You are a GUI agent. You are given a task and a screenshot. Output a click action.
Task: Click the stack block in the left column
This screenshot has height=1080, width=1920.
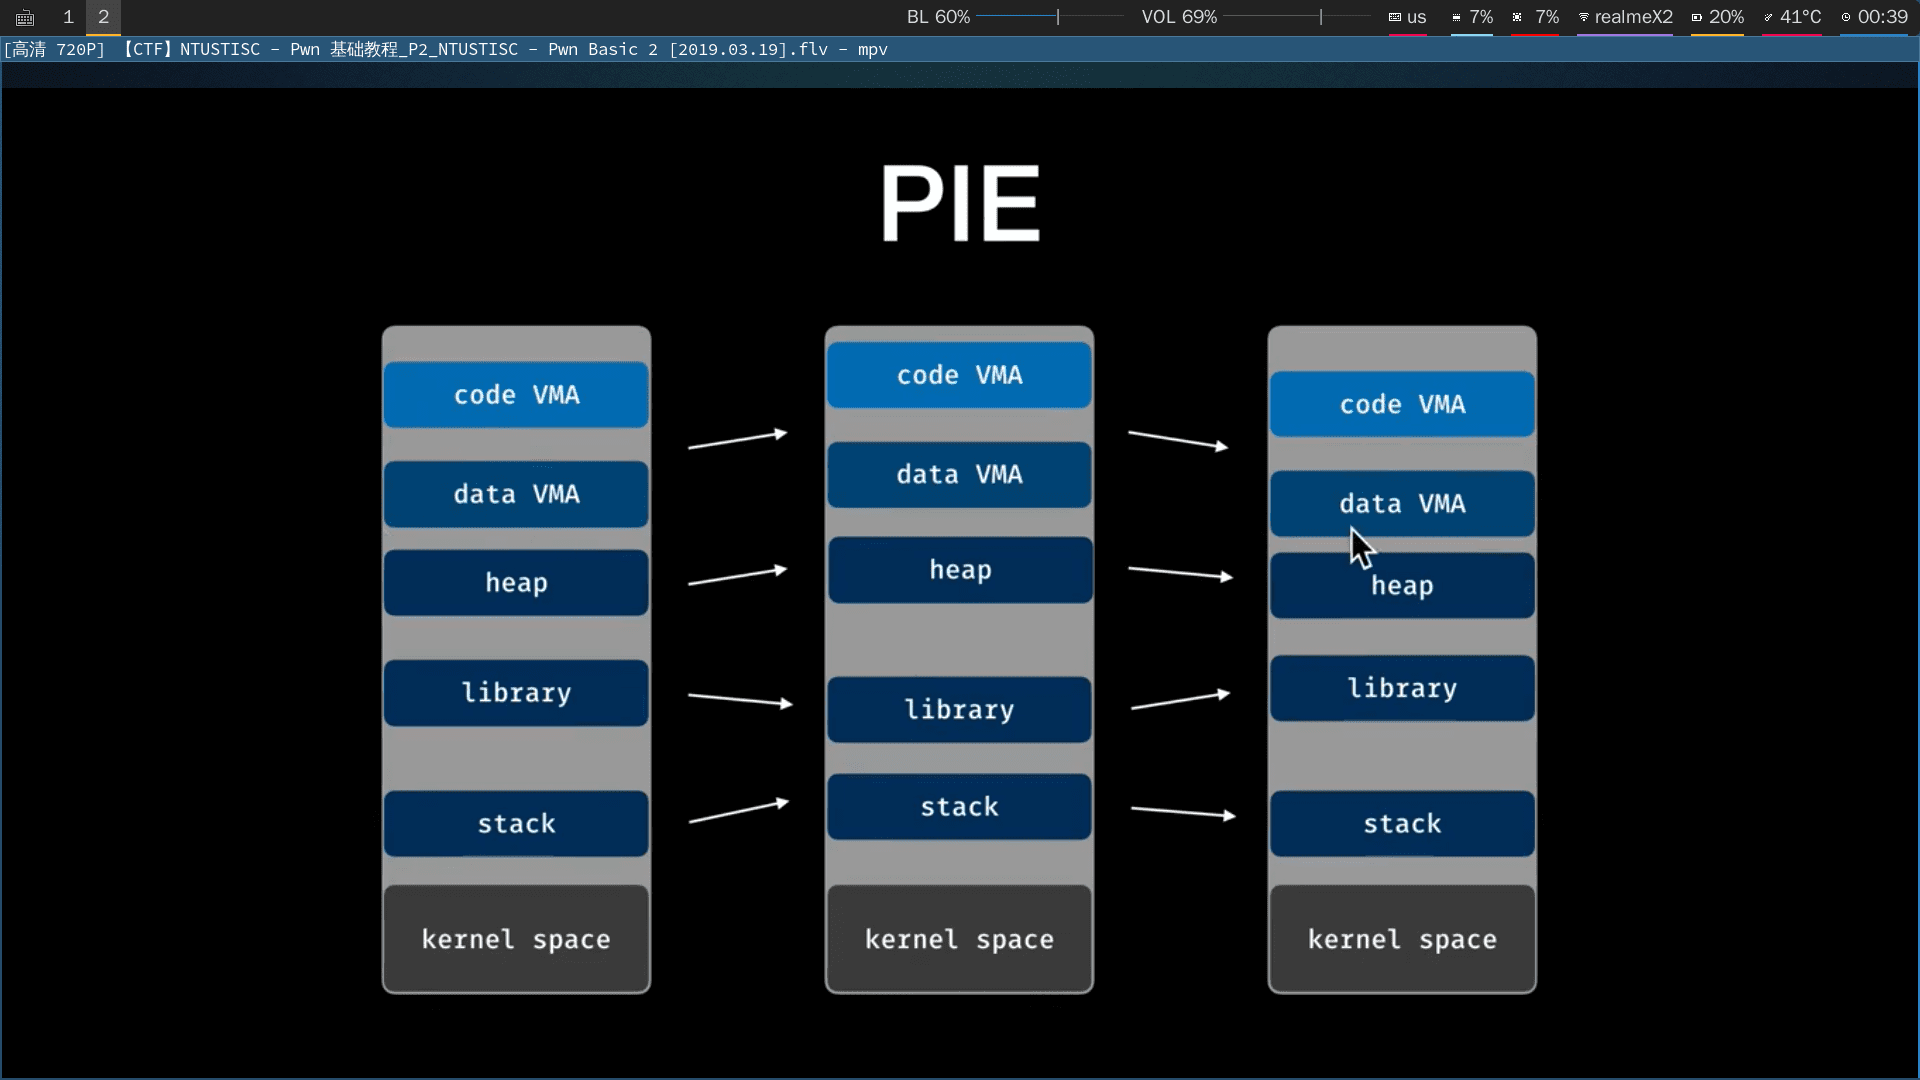tap(516, 823)
